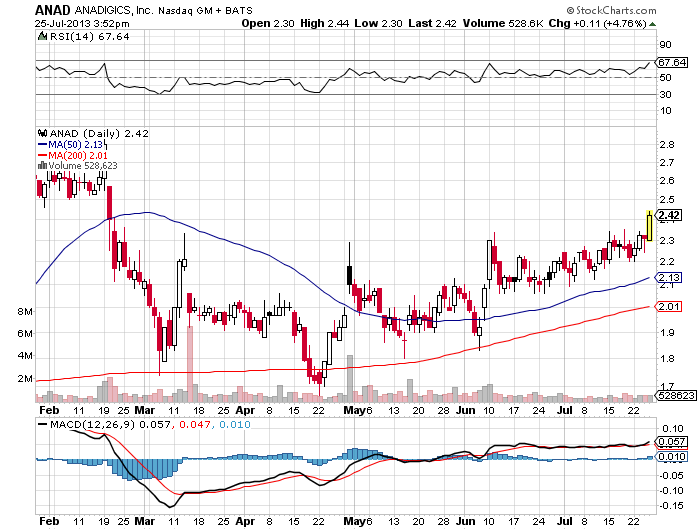Click the Volume 528.6K header value
The width and height of the screenshot is (700, 530).
(x=503, y=23)
